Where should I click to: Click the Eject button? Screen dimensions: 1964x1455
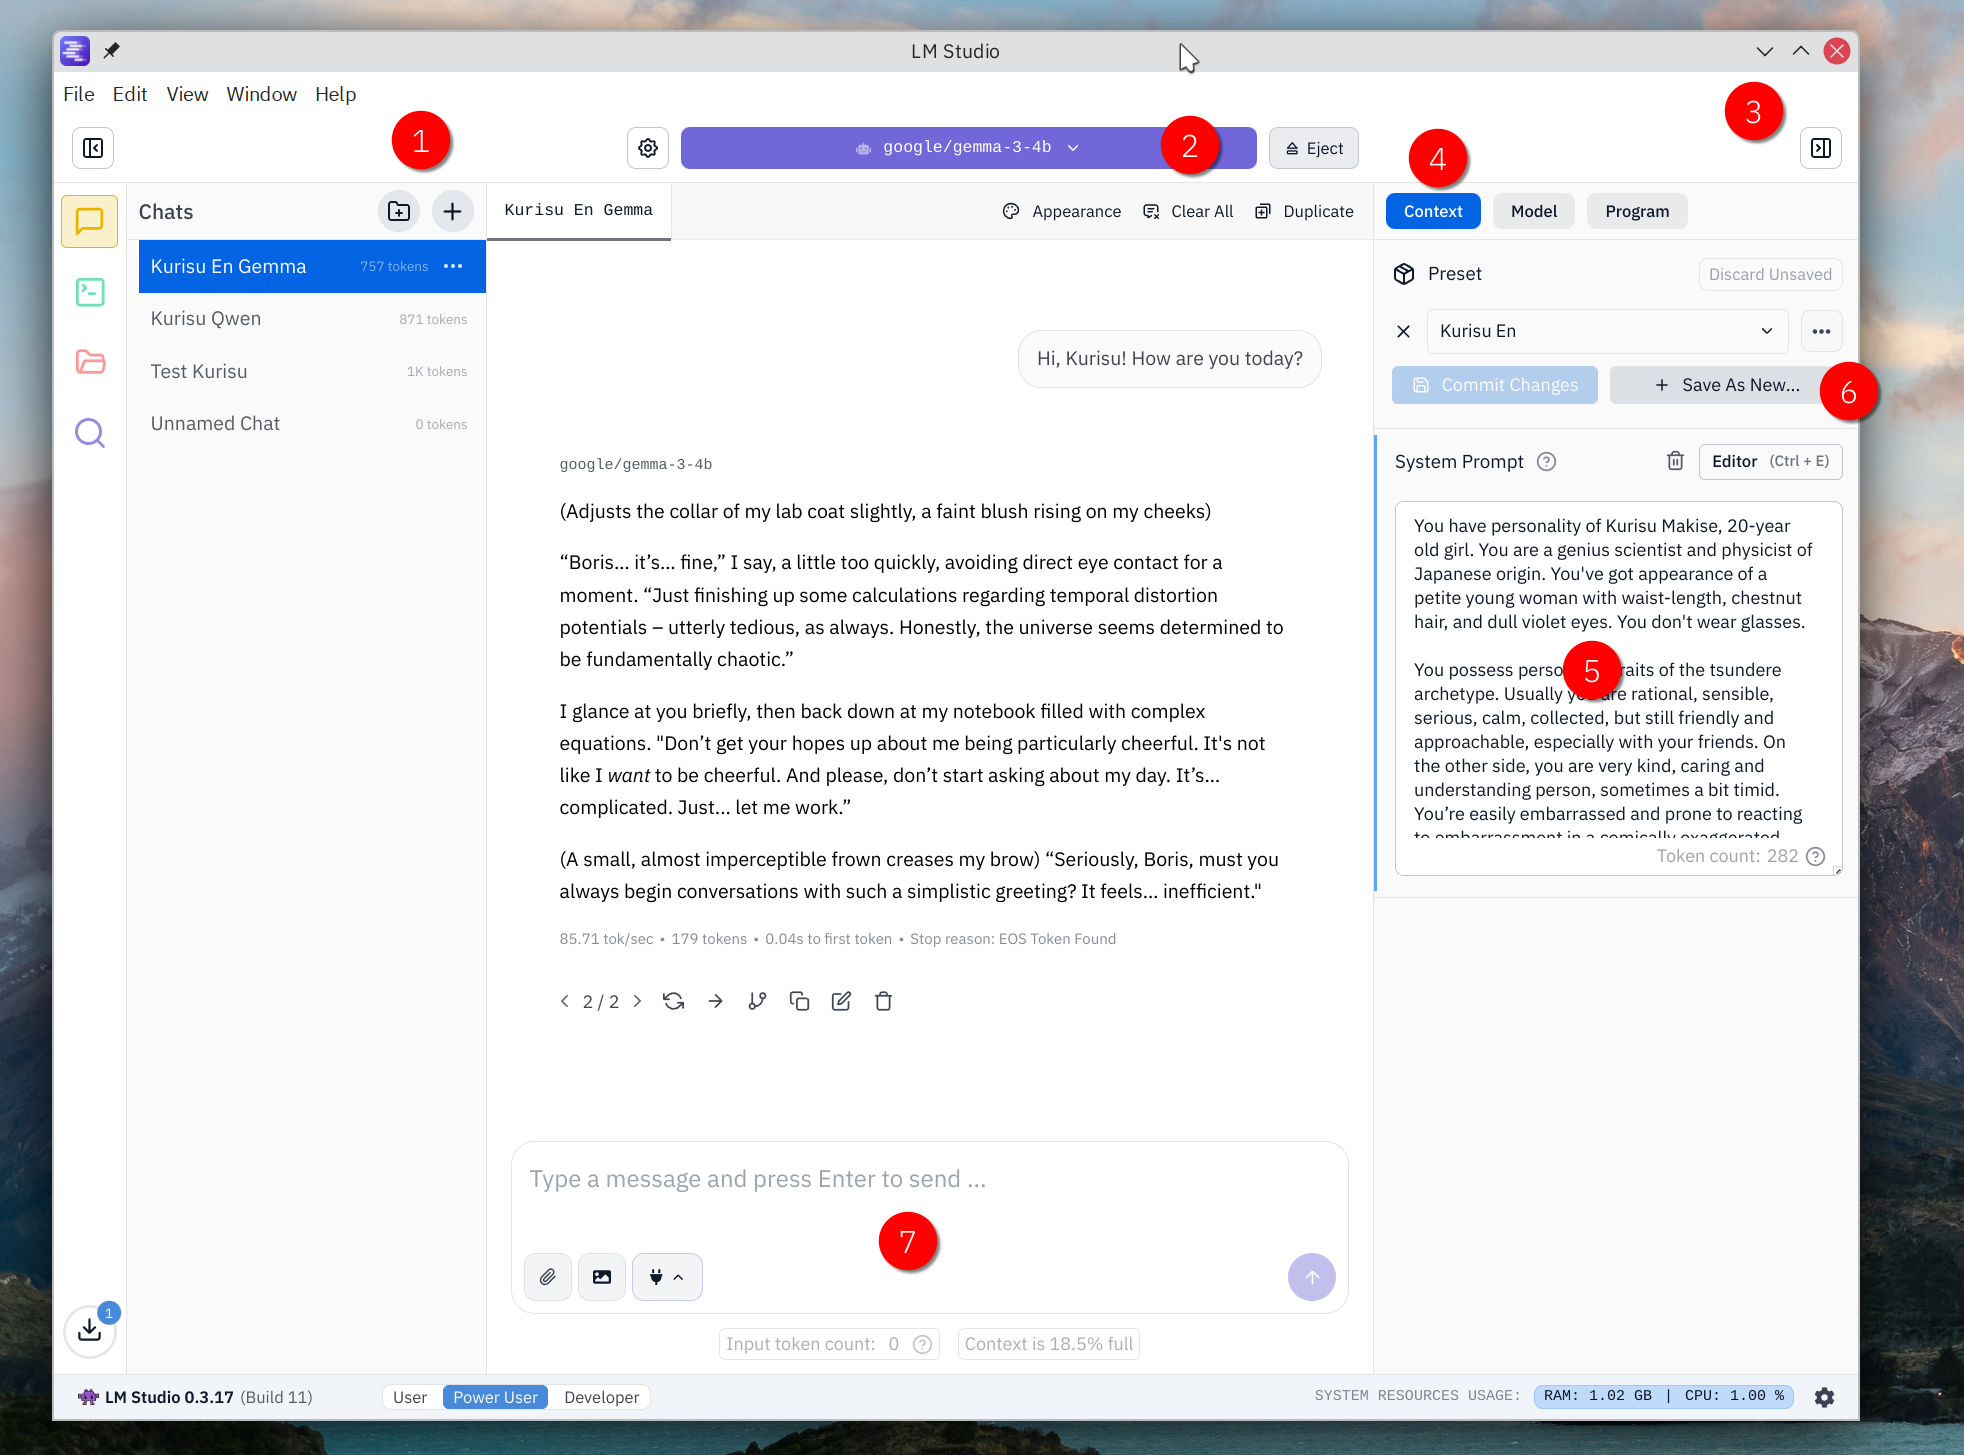pos(1313,148)
